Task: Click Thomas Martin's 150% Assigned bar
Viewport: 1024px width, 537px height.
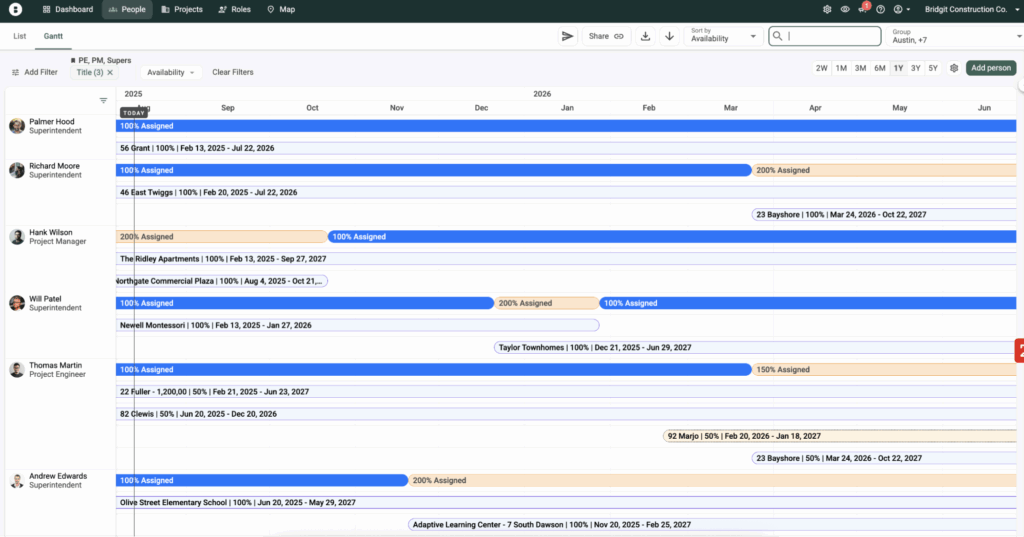Action: (x=884, y=370)
